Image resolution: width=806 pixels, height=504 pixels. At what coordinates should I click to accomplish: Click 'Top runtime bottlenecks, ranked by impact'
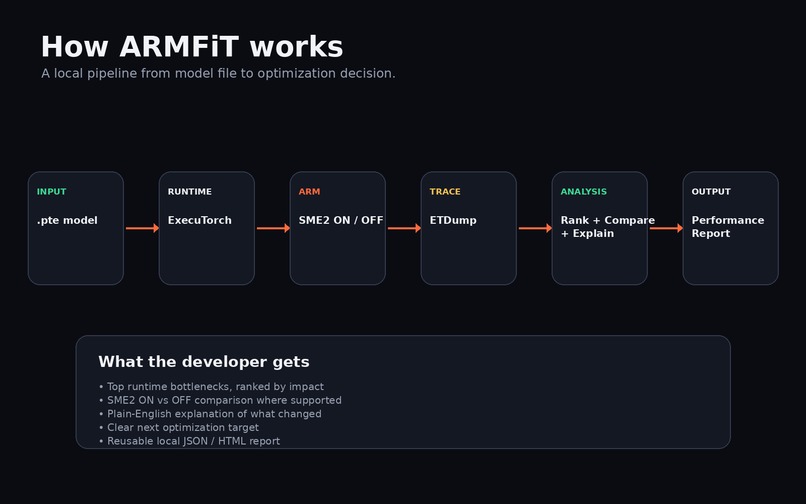point(211,386)
